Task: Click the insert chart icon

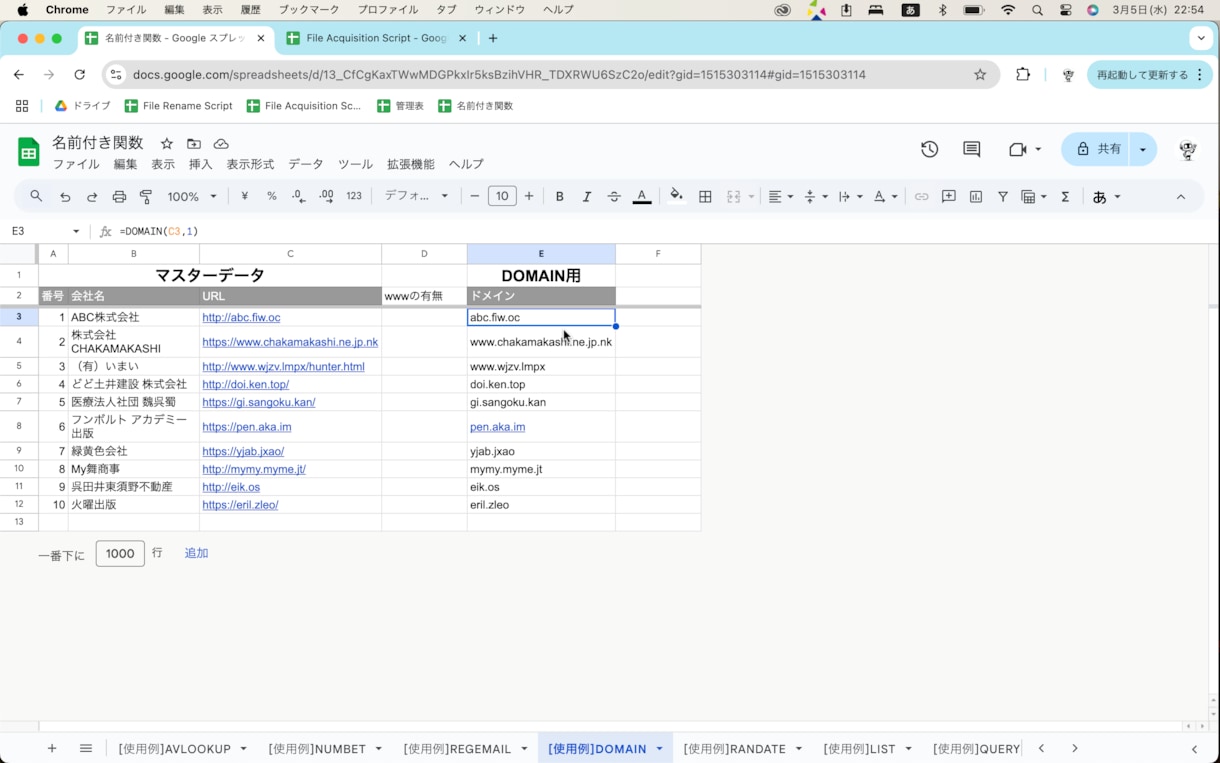Action: 976,197
